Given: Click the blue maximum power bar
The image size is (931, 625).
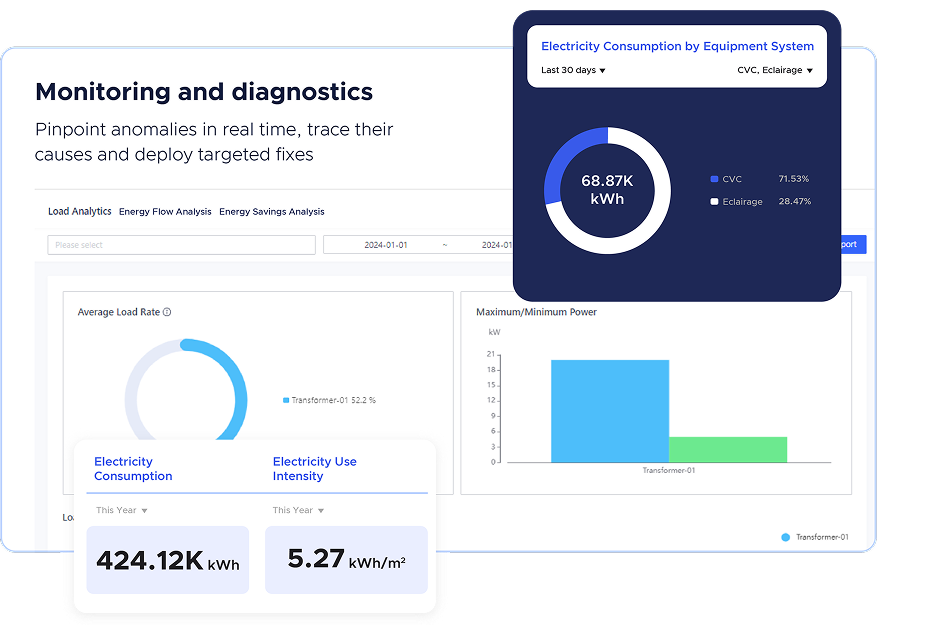Looking at the screenshot, I should (x=609, y=411).
